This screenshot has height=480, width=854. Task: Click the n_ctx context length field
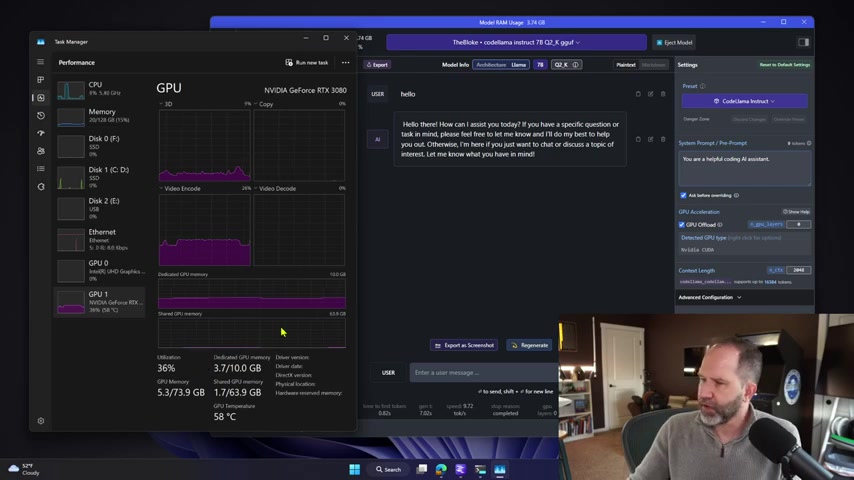[x=798, y=270]
